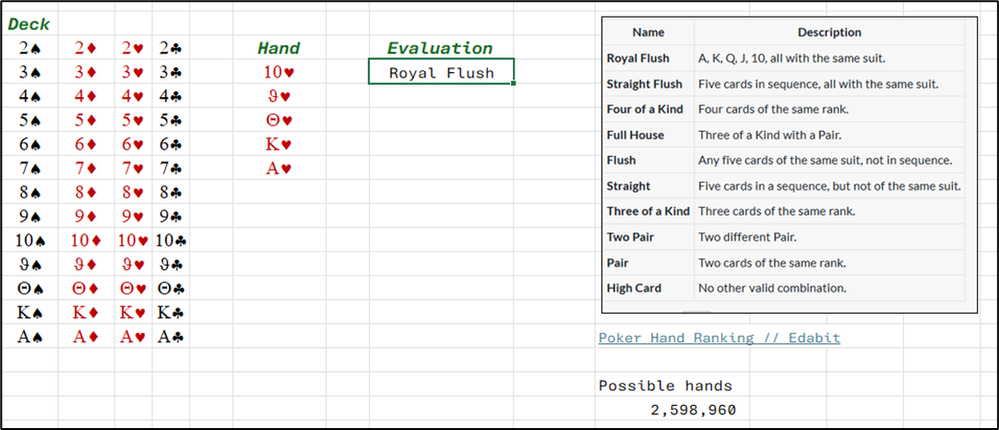Viewport: 999px width, 430px height.
Task: Click the 5 of spades deck cell
Action: click(x=30, y=120)
